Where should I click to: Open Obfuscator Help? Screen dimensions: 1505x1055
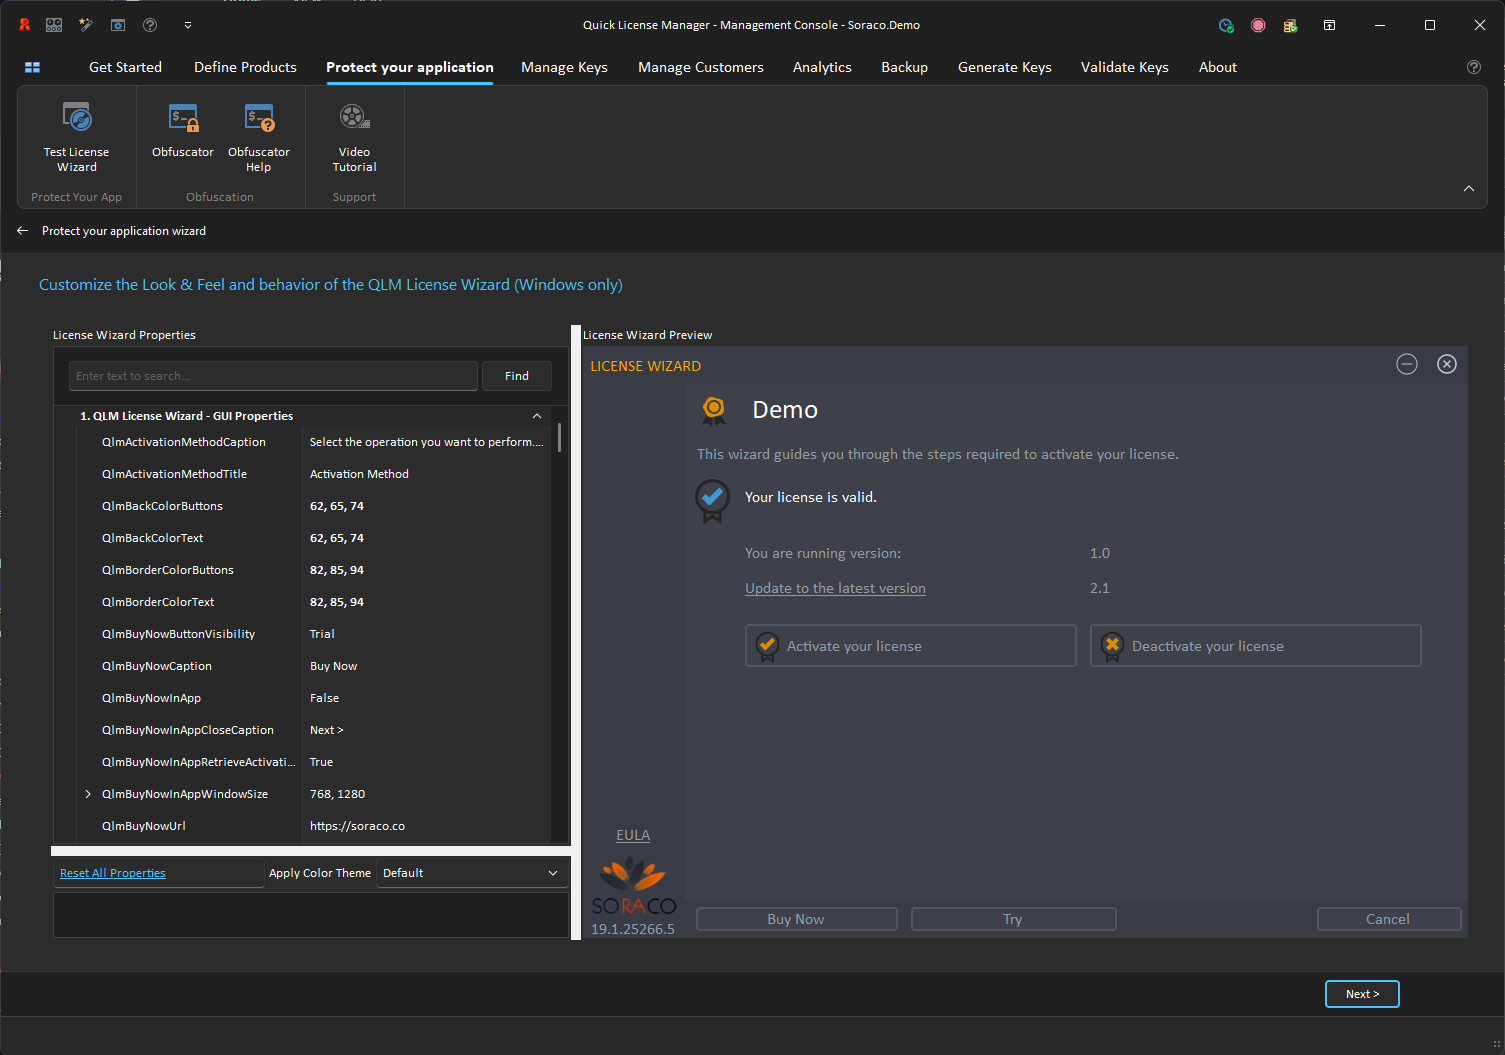[x=259, y=137]
